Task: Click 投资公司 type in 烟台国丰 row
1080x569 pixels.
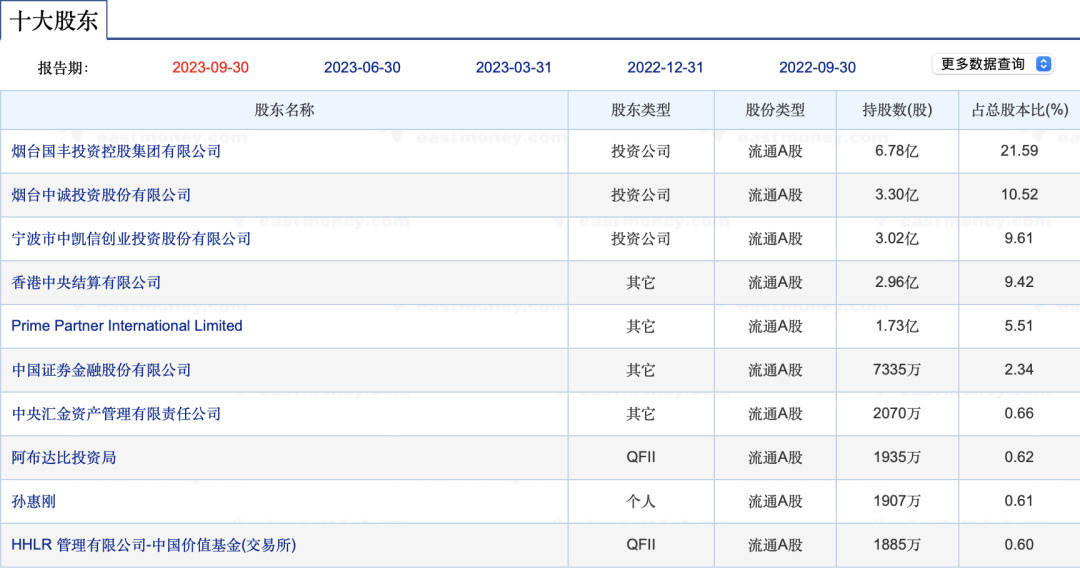Action: (641, 151)
